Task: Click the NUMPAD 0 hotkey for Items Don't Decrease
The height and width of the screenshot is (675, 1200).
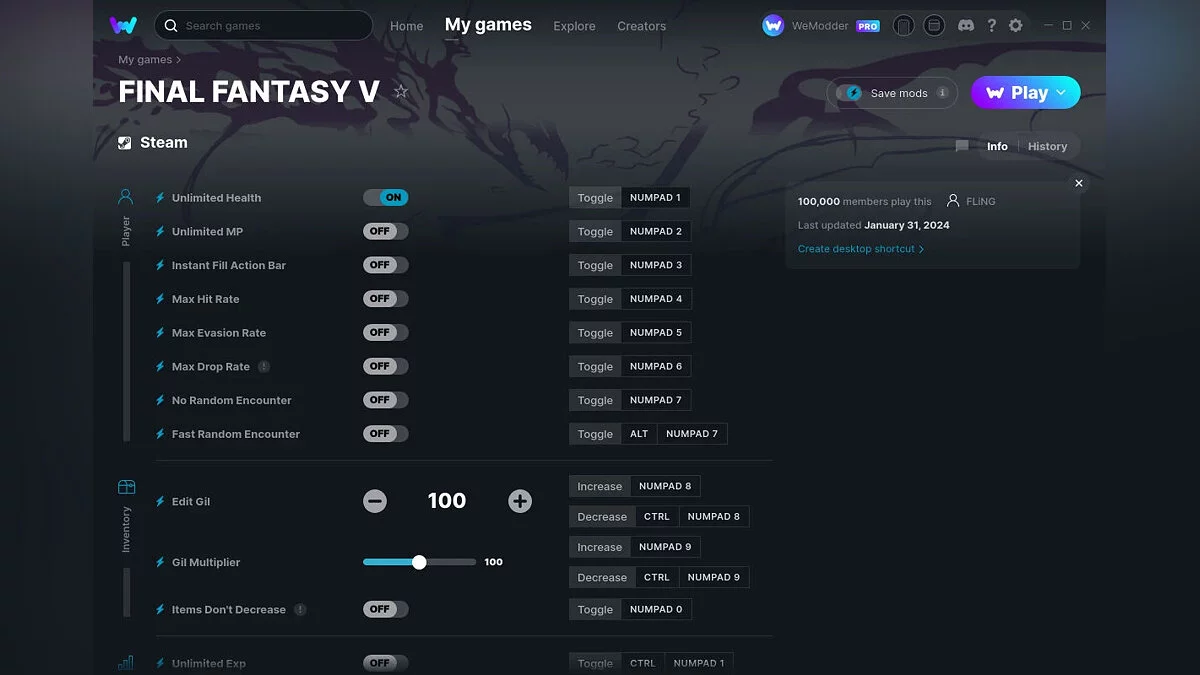Action: pyautogui.click(x=656, y=609)
